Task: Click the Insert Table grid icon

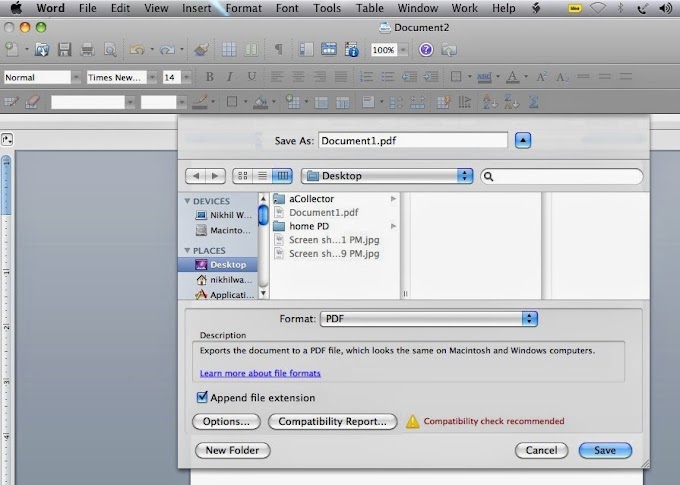Action: (229, 49)
